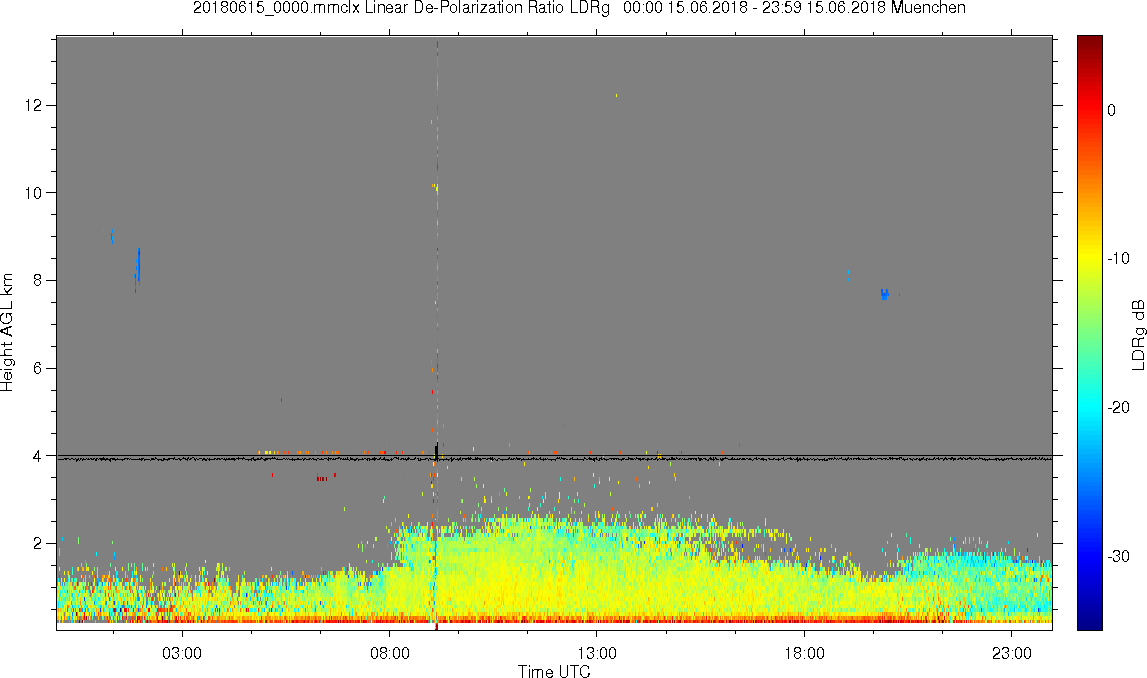Click the colorbar value 0
Image resolution: width=1147 pixels, height=678 pixels.
click(1112, 110)
